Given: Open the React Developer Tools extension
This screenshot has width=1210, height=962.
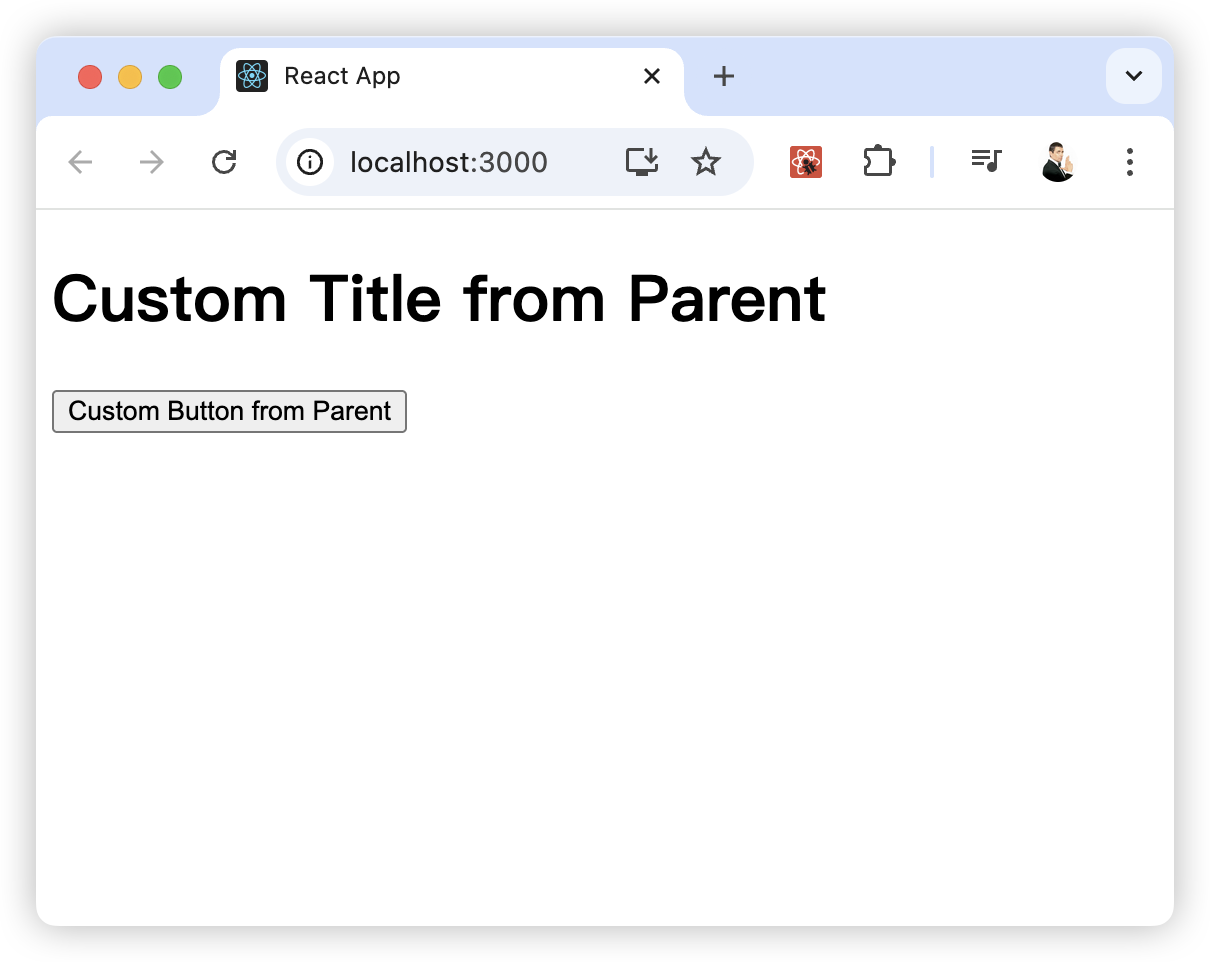Looking at the screenshot, I should 806,162.
